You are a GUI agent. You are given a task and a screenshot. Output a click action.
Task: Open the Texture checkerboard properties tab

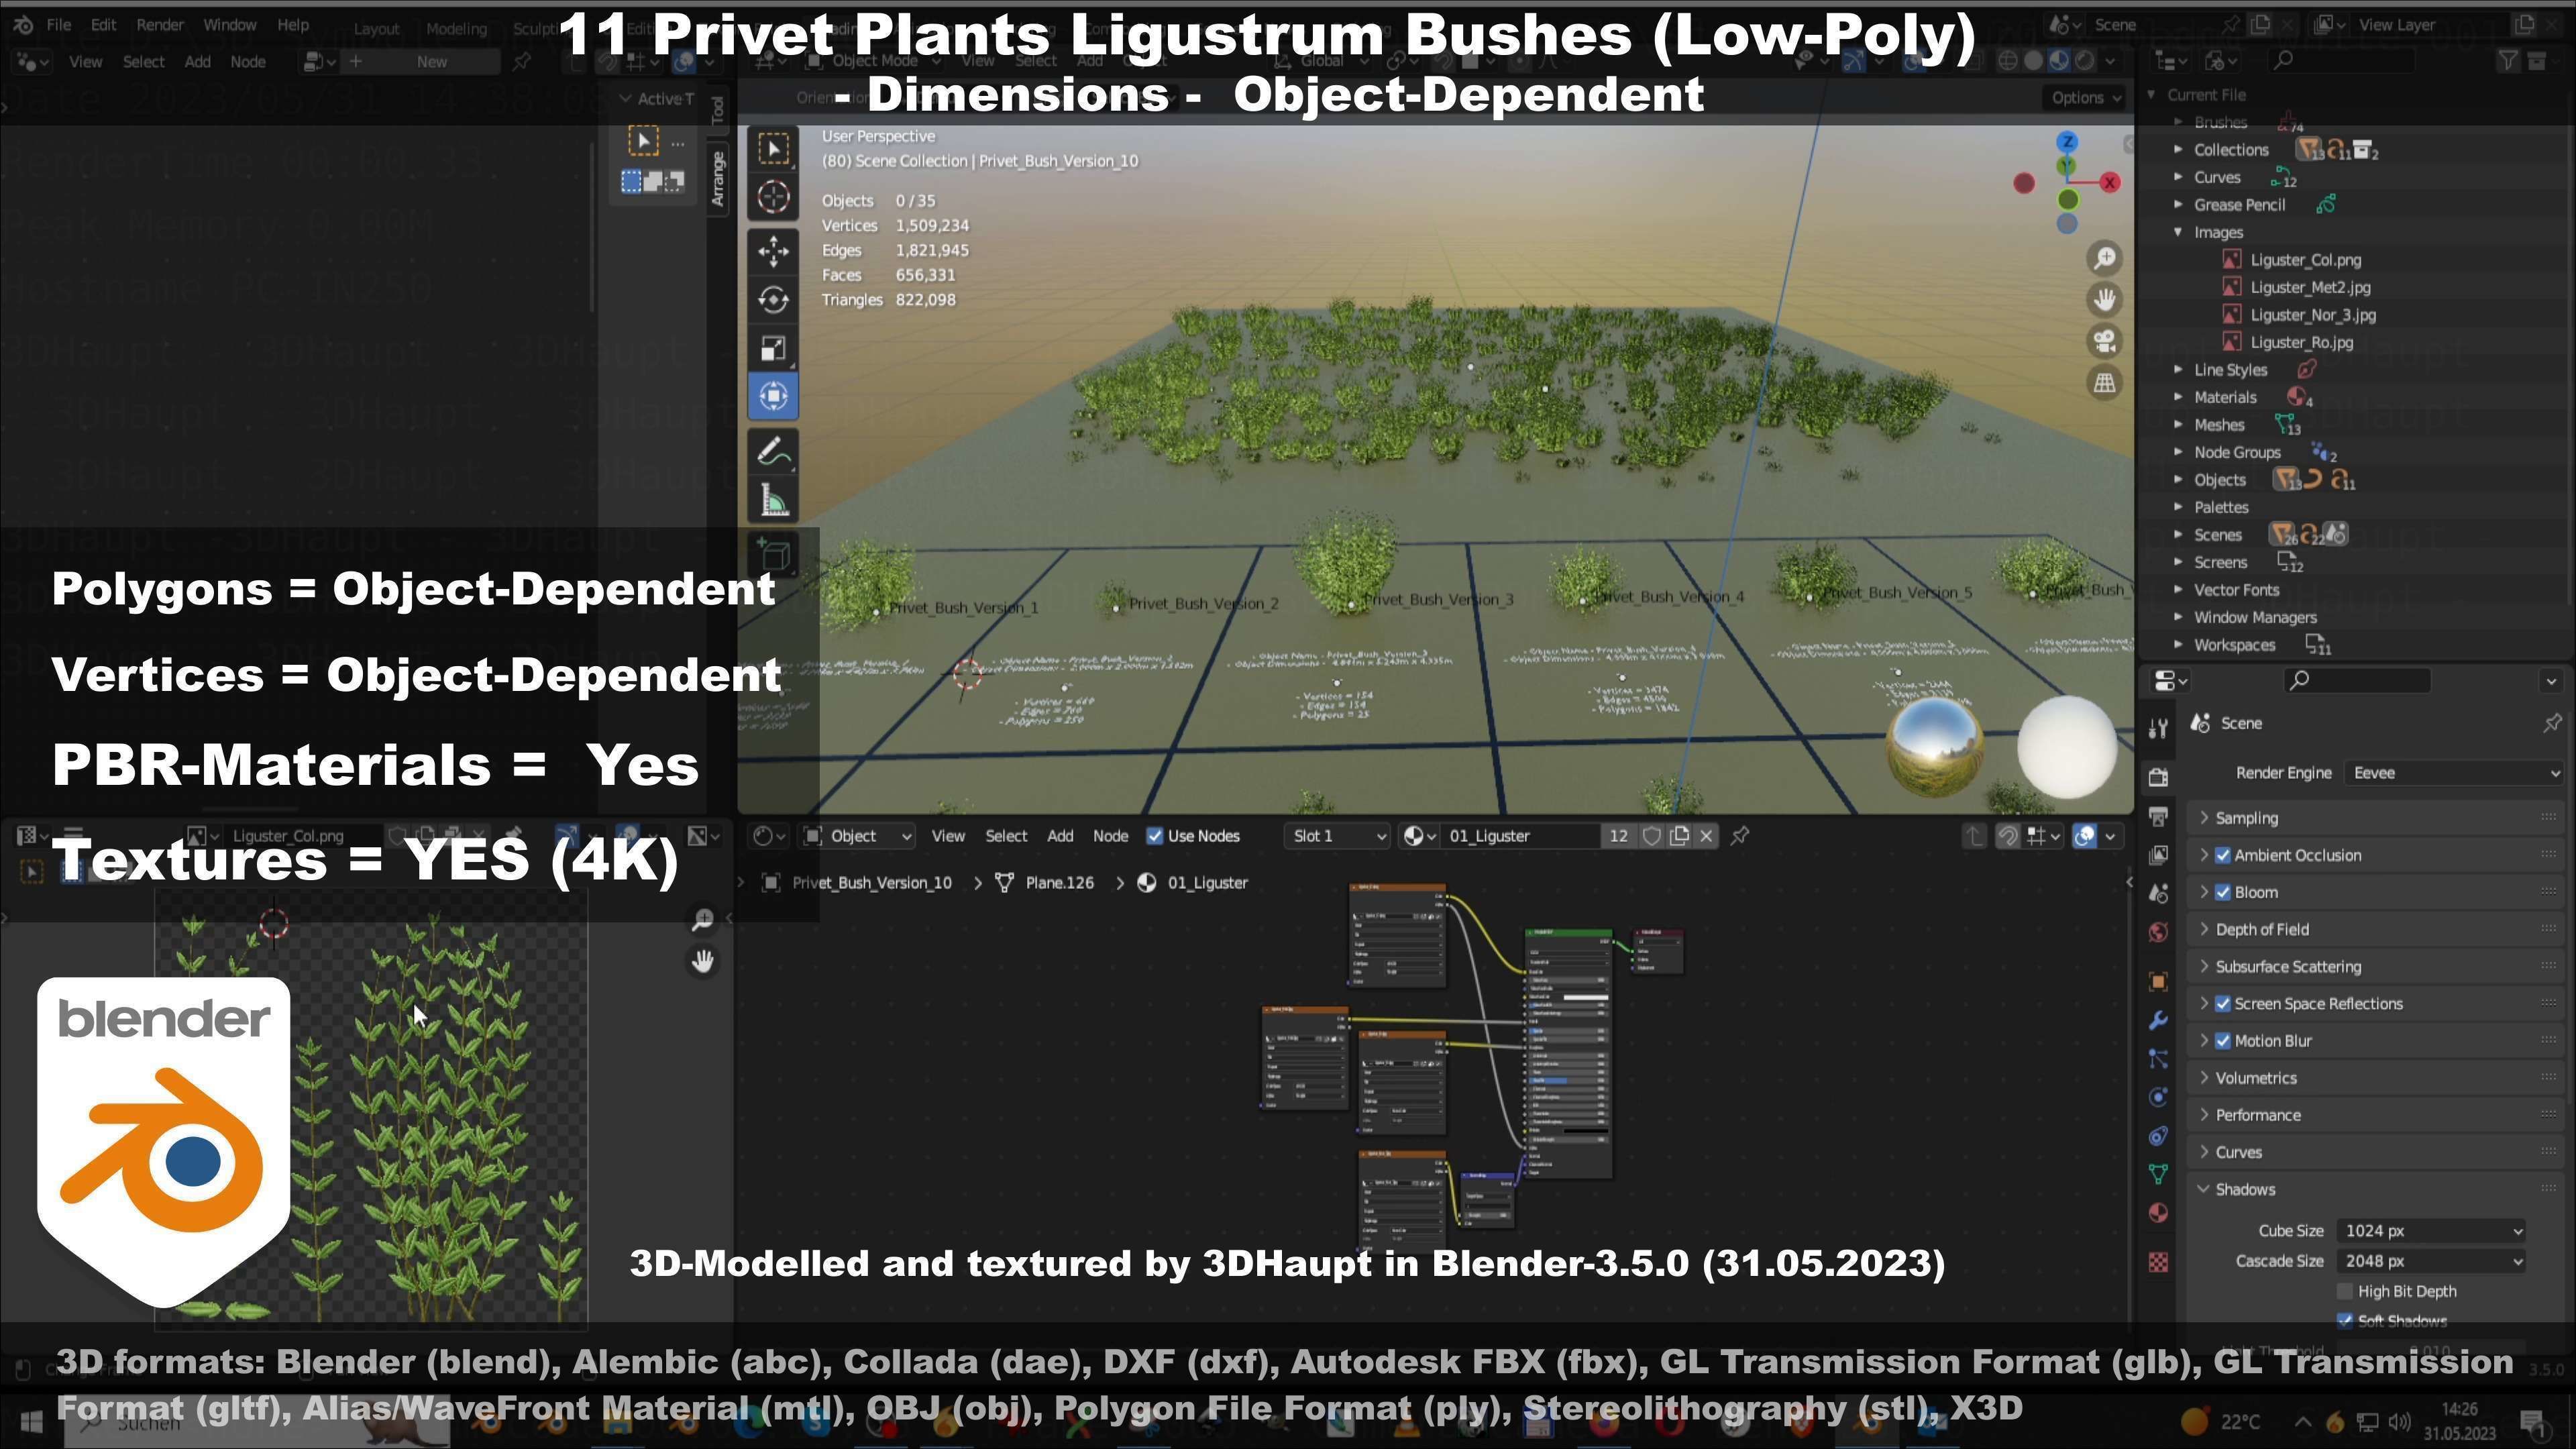pyautogui.click(x=2158, y=1263)
